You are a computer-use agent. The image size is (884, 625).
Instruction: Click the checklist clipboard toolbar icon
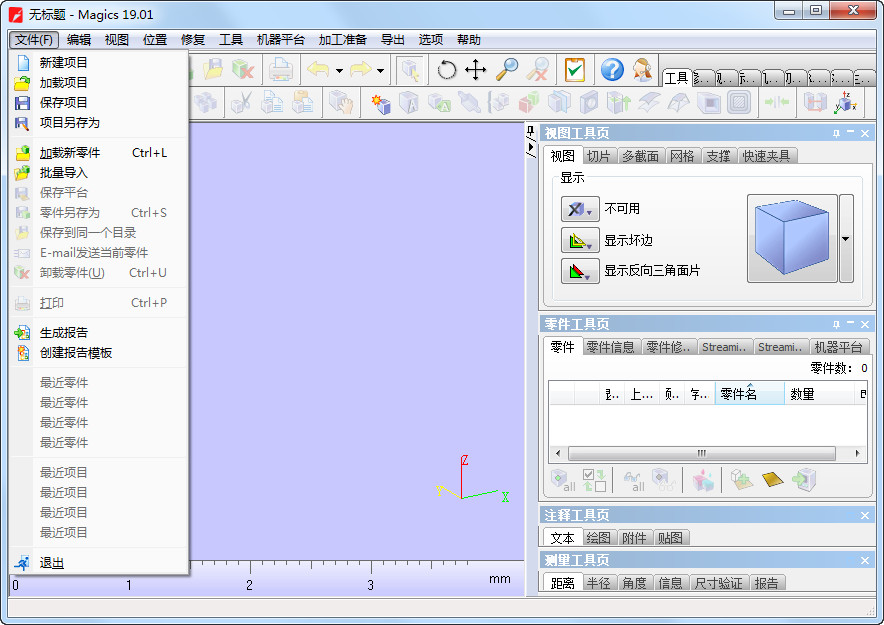click(575, 69)
